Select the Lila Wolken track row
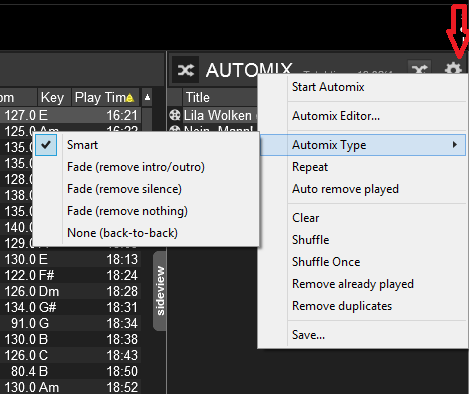This screenshot has height=394, width=469. click(213, 115)
